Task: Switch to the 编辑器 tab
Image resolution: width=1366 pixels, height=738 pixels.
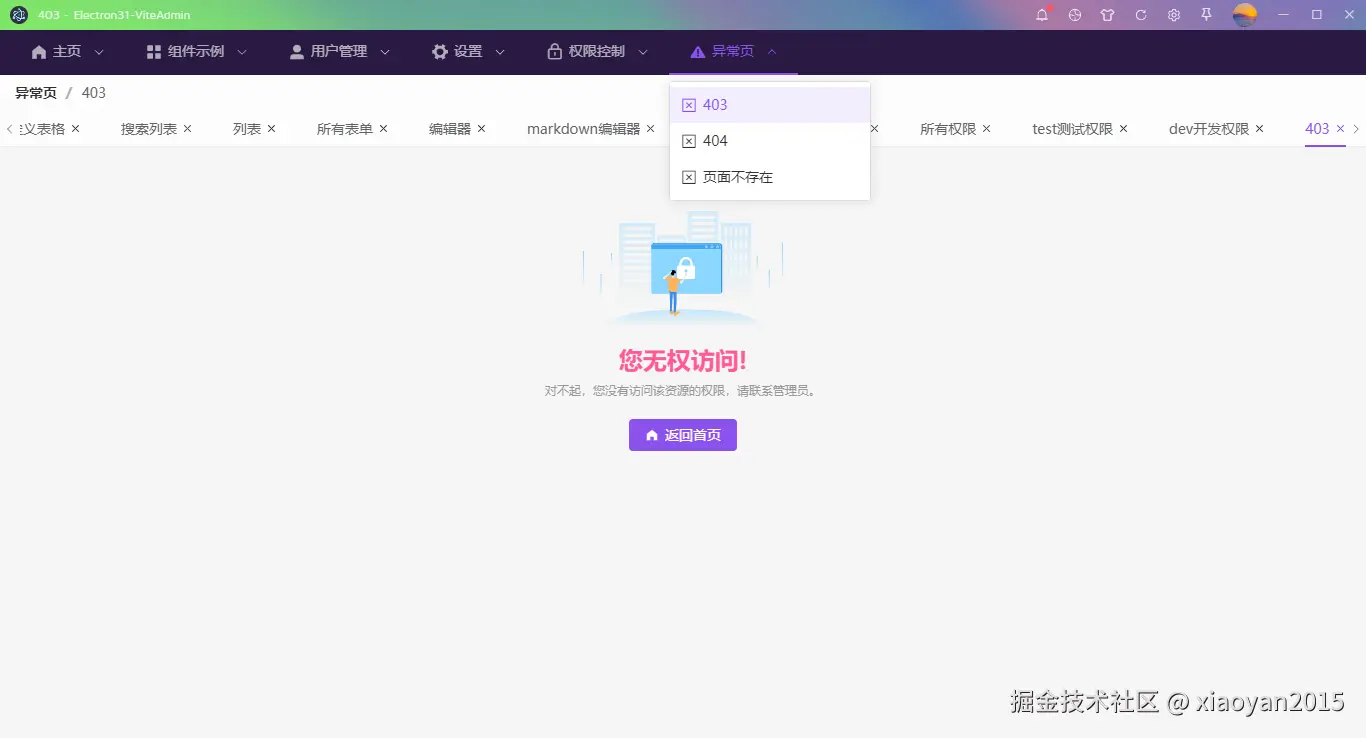Action: [x=450, y=129]
